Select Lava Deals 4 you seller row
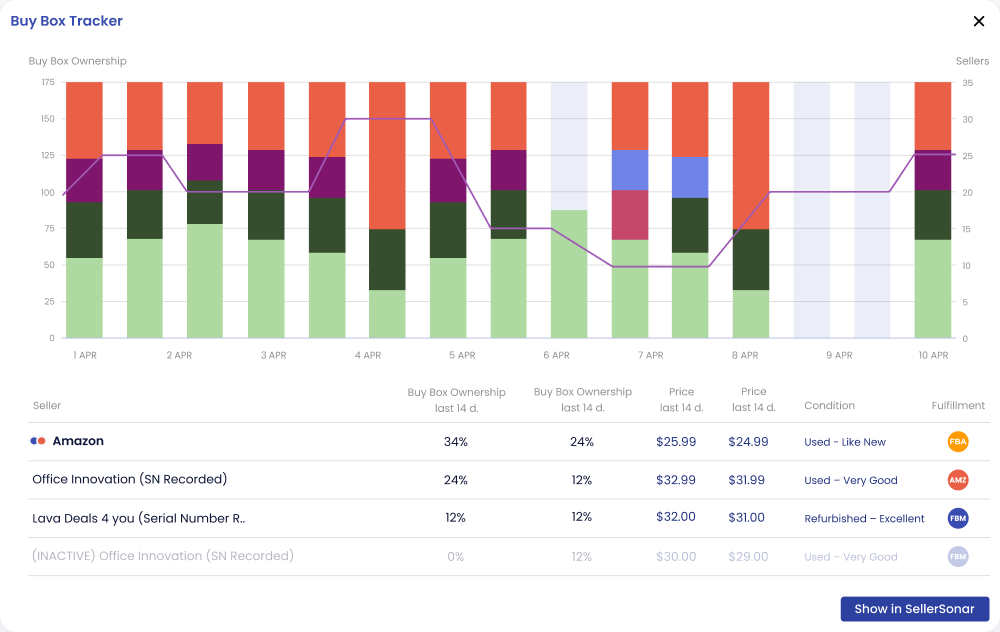 tap(508, 518)
